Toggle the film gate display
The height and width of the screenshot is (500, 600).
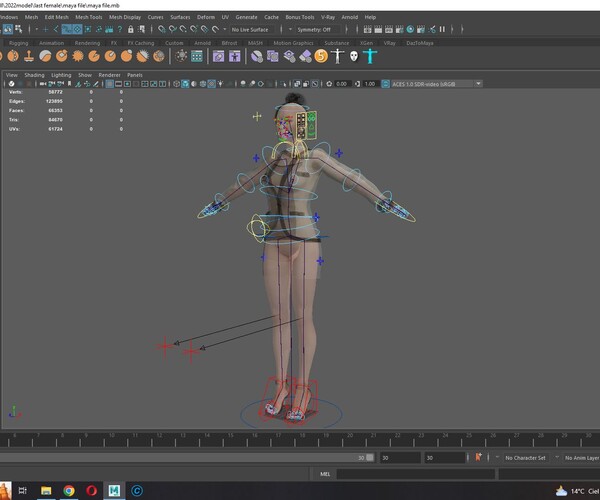click(119, 84)
